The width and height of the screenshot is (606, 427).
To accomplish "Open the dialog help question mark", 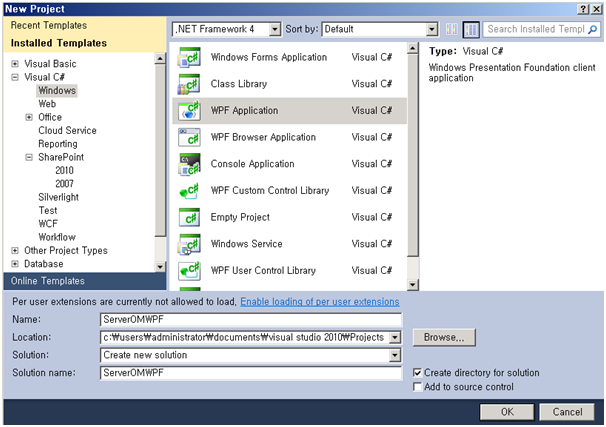I will [584, 9].
